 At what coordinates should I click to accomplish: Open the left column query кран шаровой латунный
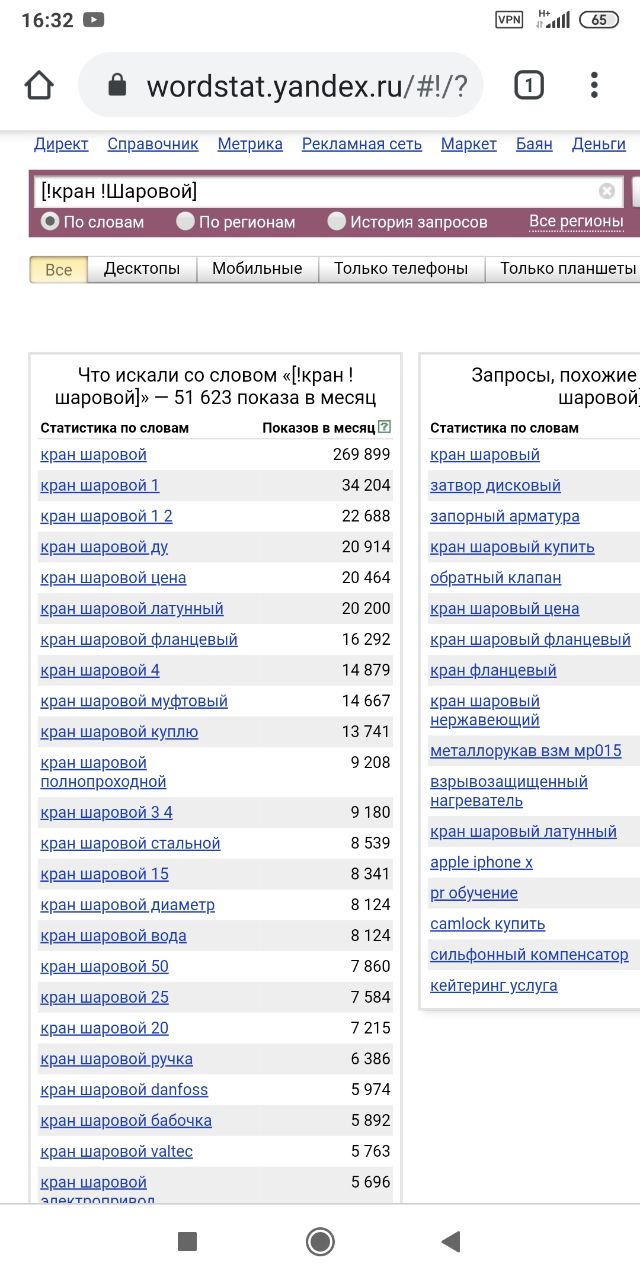[132, 609]
